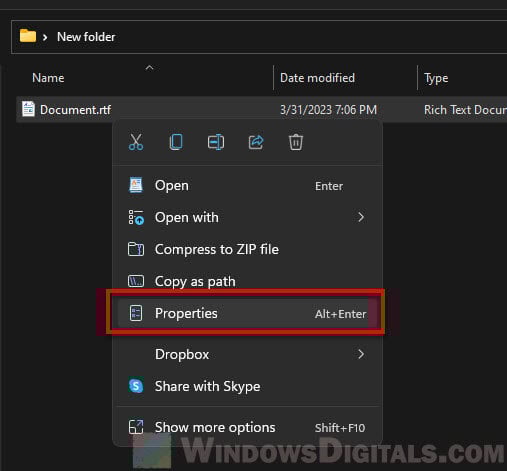
Task: Click the Copy icon in context menu
Action: pos(176,142)
